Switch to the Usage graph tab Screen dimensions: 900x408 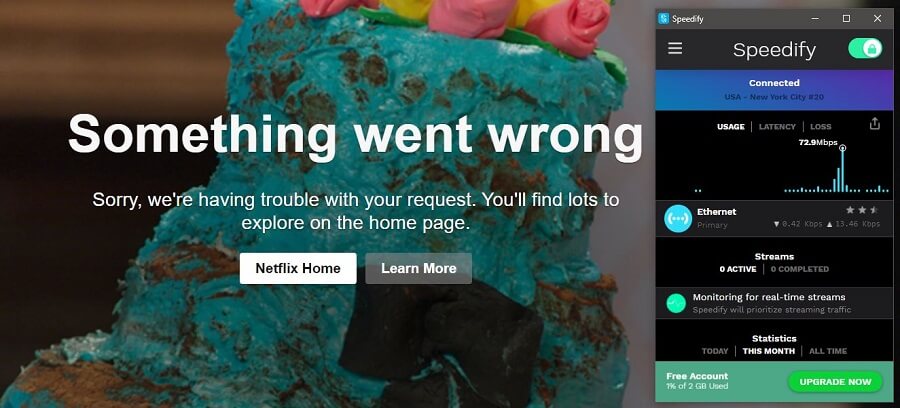point(731,127)
